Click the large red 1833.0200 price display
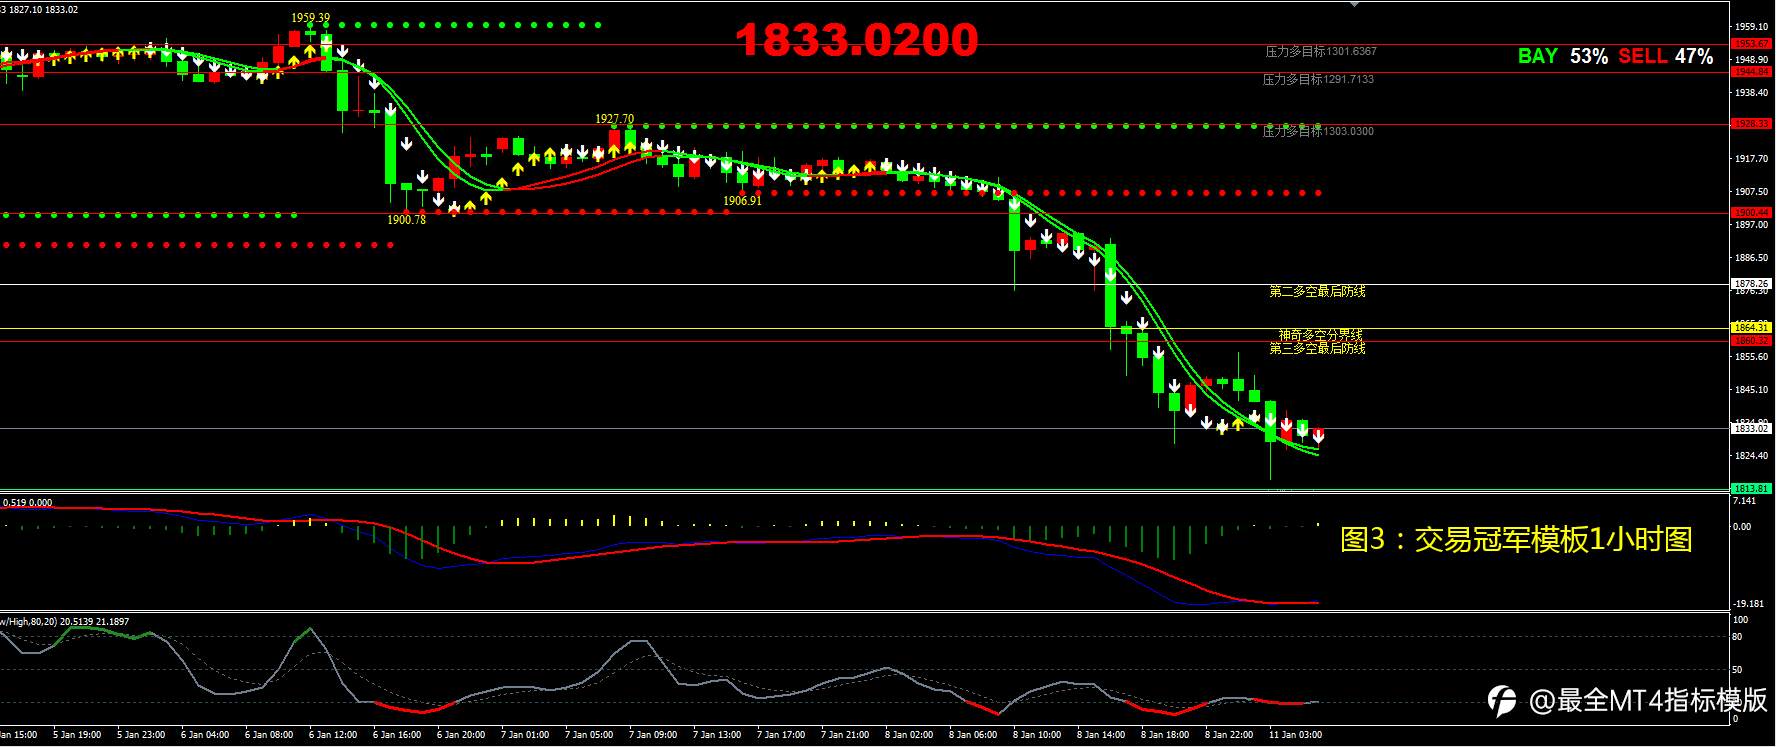This screenshot has height=747, width=1777. (x=857, y=40)
